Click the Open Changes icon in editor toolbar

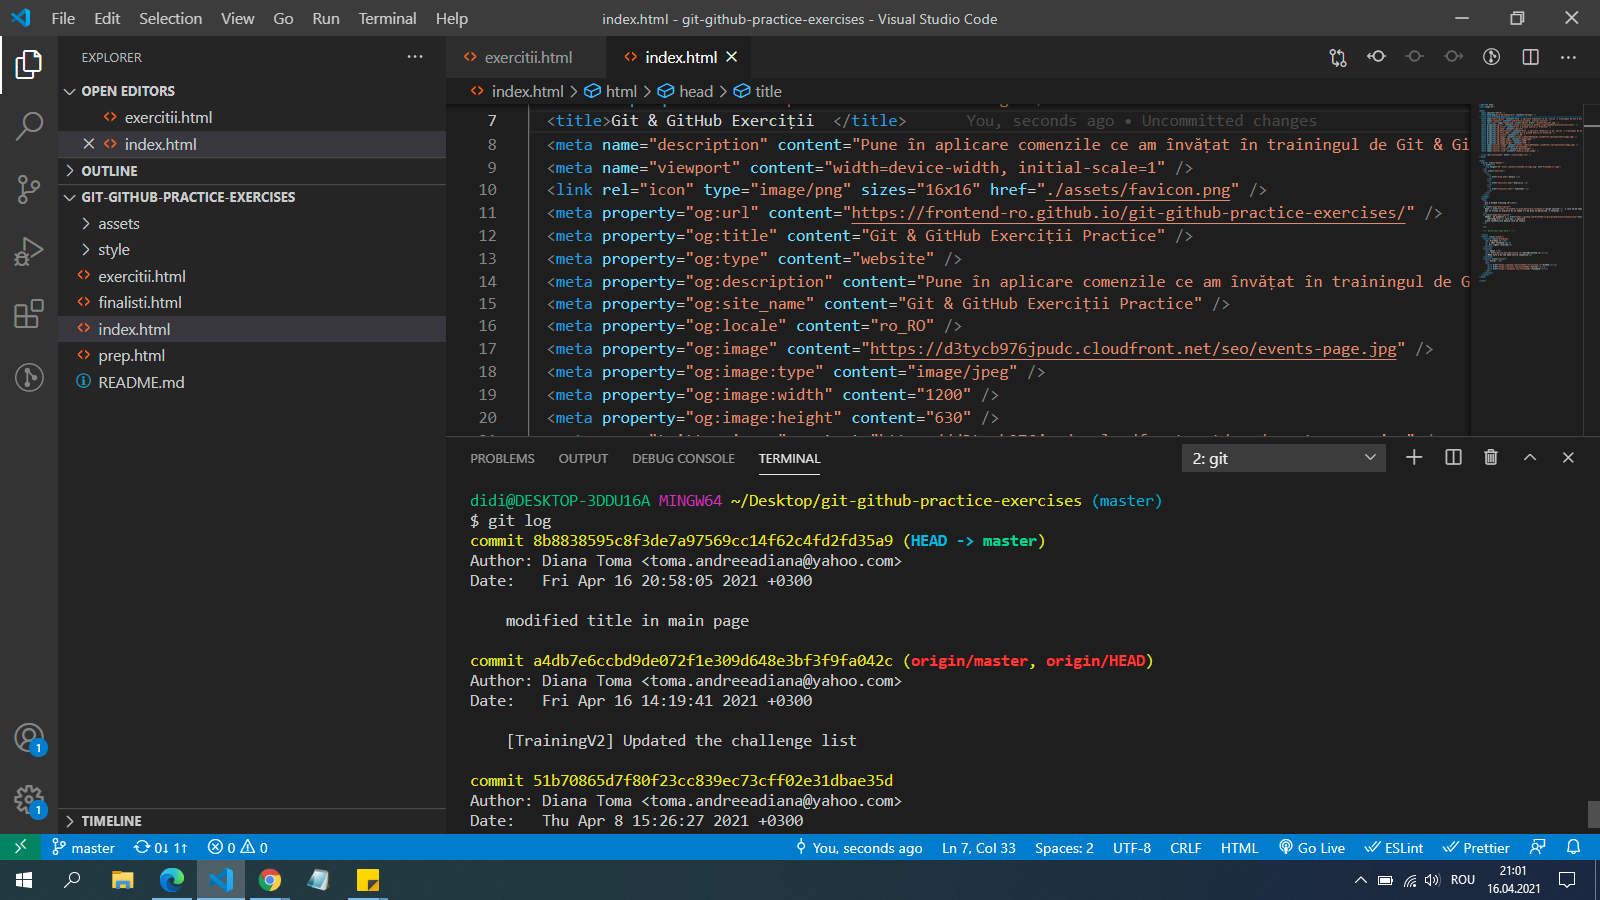tap(1338, 57)
